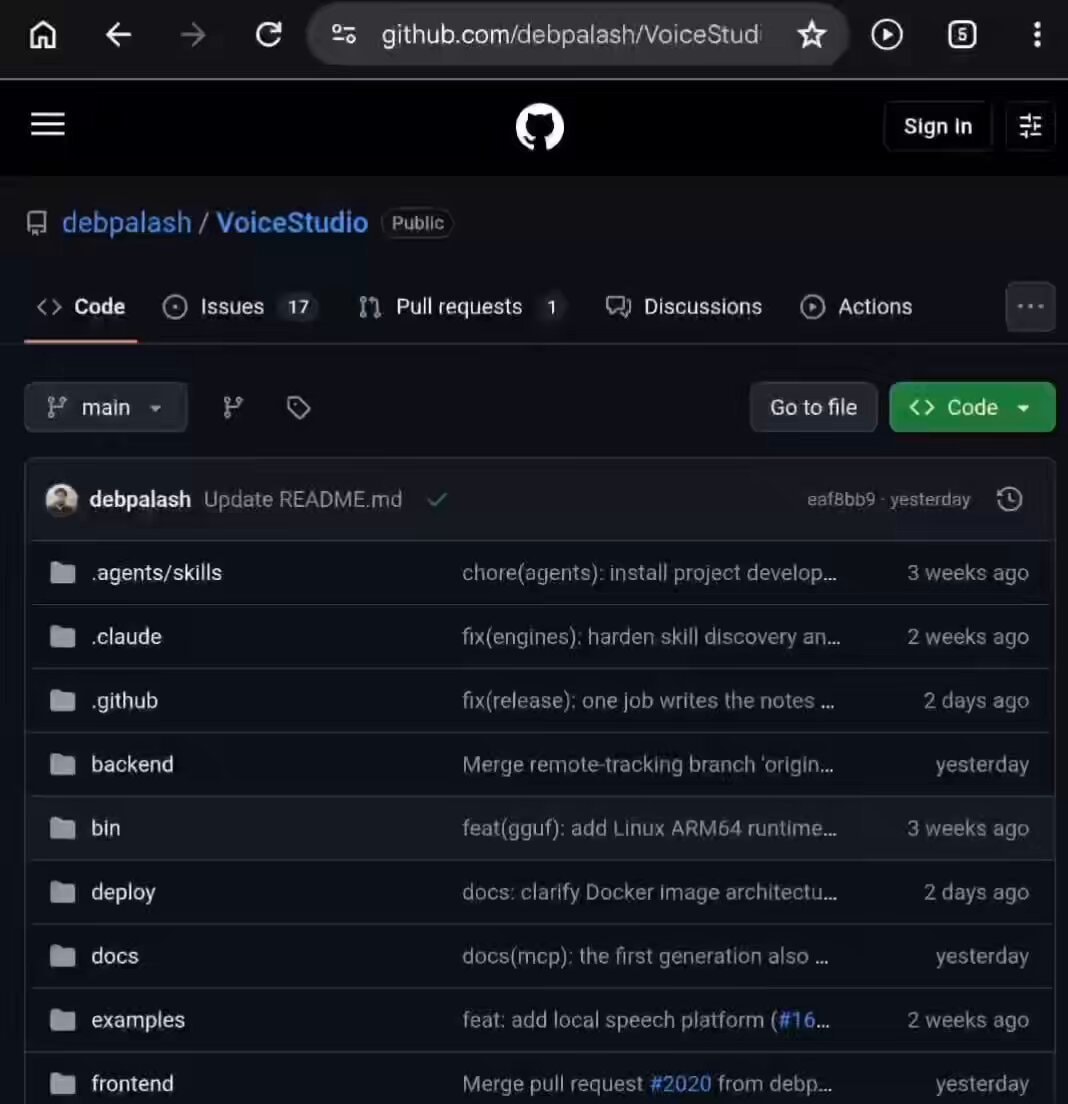The height and width of the screenshot is (1104, 1068).
Task: Click the Sign in button
Action: (x=938, y=126)
